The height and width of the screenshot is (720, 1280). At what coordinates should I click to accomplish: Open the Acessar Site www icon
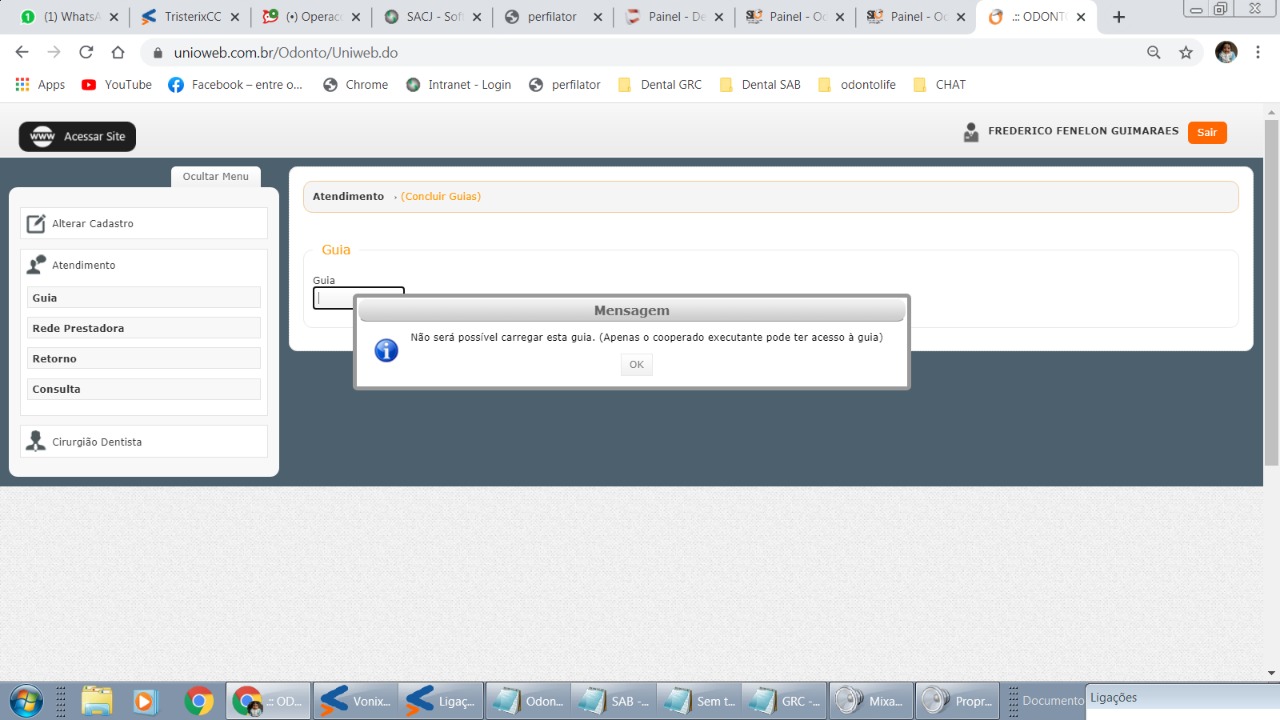point(42,137)
